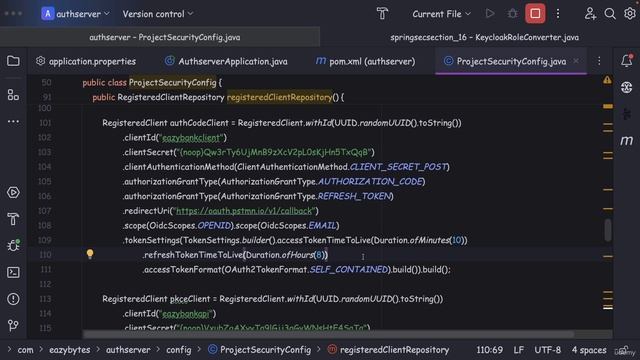Open the Maven tool window icon
Screen dimensions: 640x360
click(627, 140)
